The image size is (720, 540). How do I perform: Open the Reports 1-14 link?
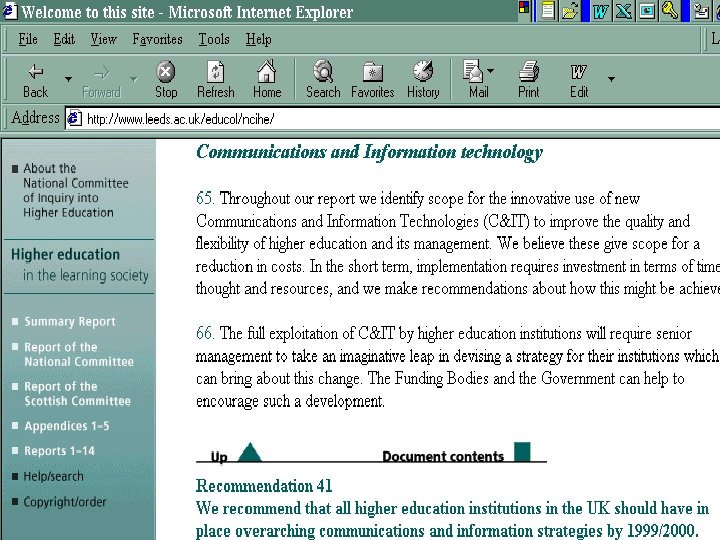(x=60, y=451)
